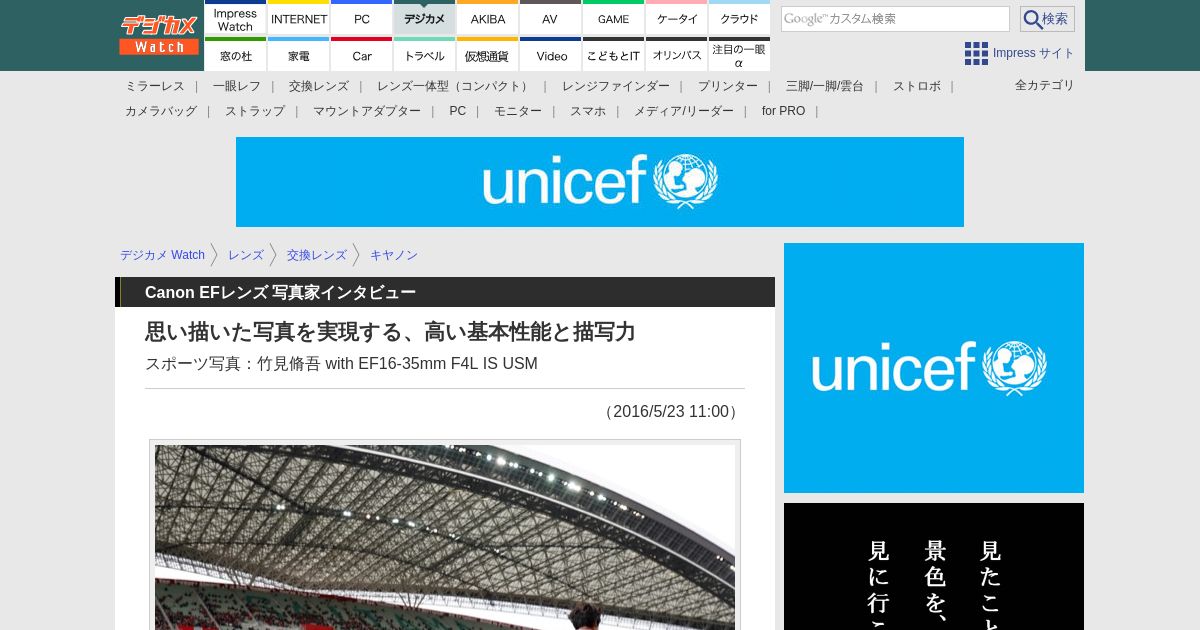Open the INTERNET Watch tab

(299, 19)
